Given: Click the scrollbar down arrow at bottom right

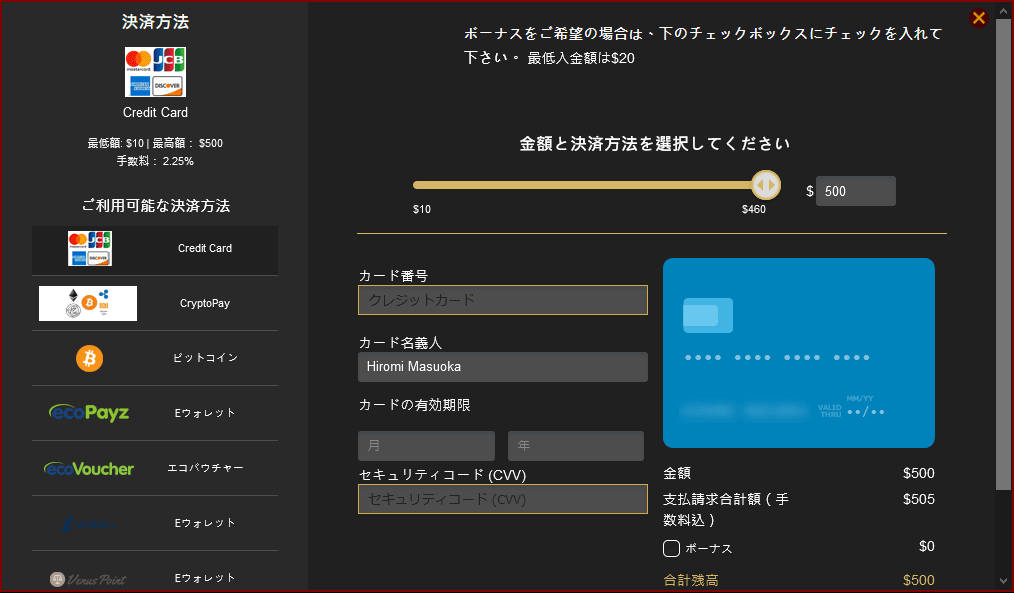Looking at the screenshot, I should click(1004, 580).
